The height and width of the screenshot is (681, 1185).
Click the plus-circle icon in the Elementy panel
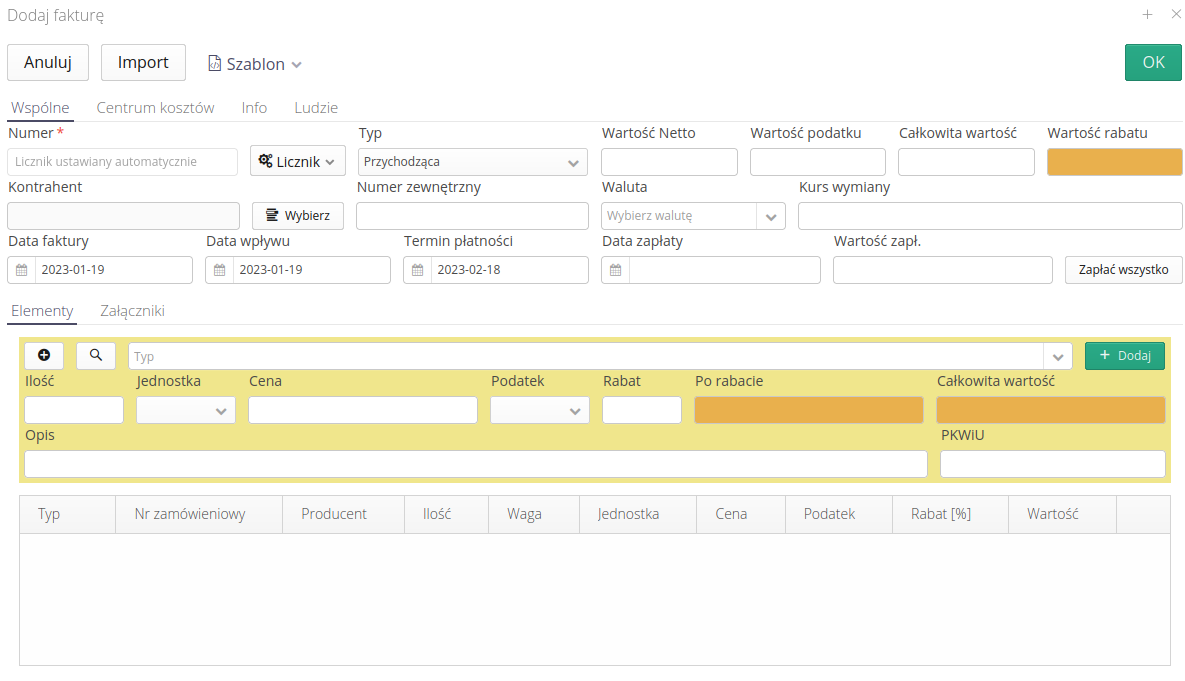click(x=44, y=355)
